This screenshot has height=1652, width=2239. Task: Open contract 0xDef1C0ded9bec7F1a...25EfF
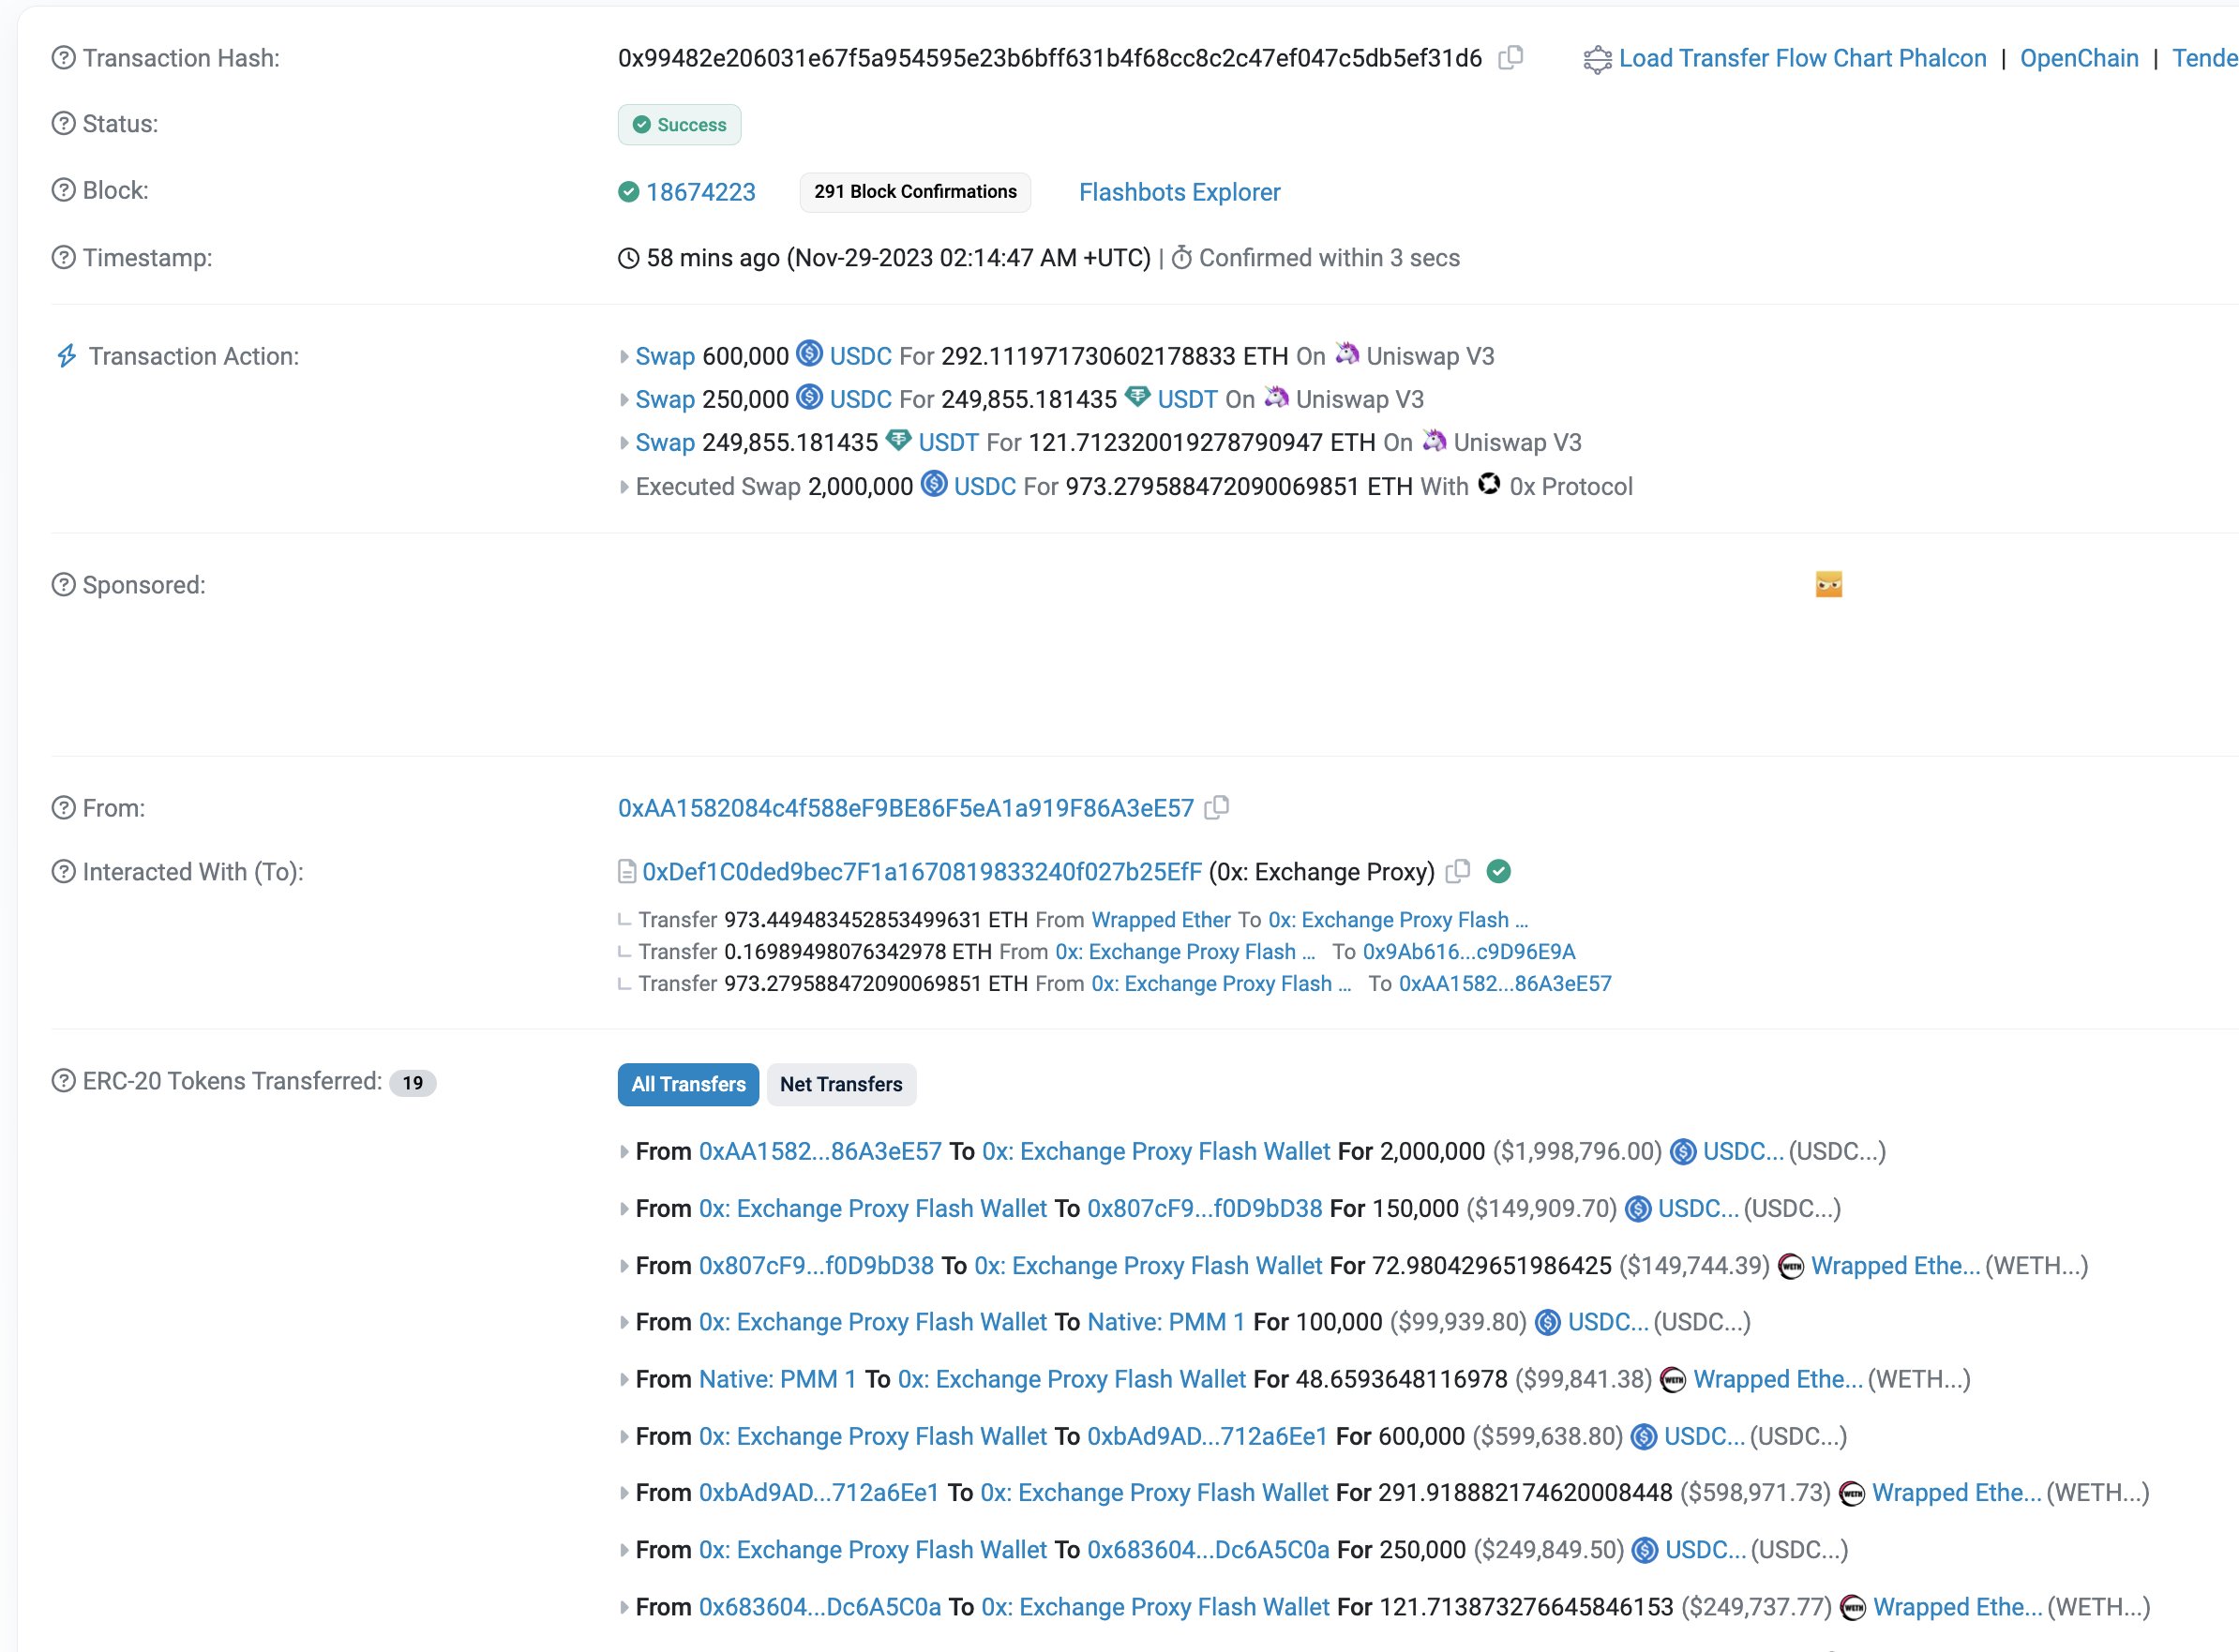coord(921,872)
